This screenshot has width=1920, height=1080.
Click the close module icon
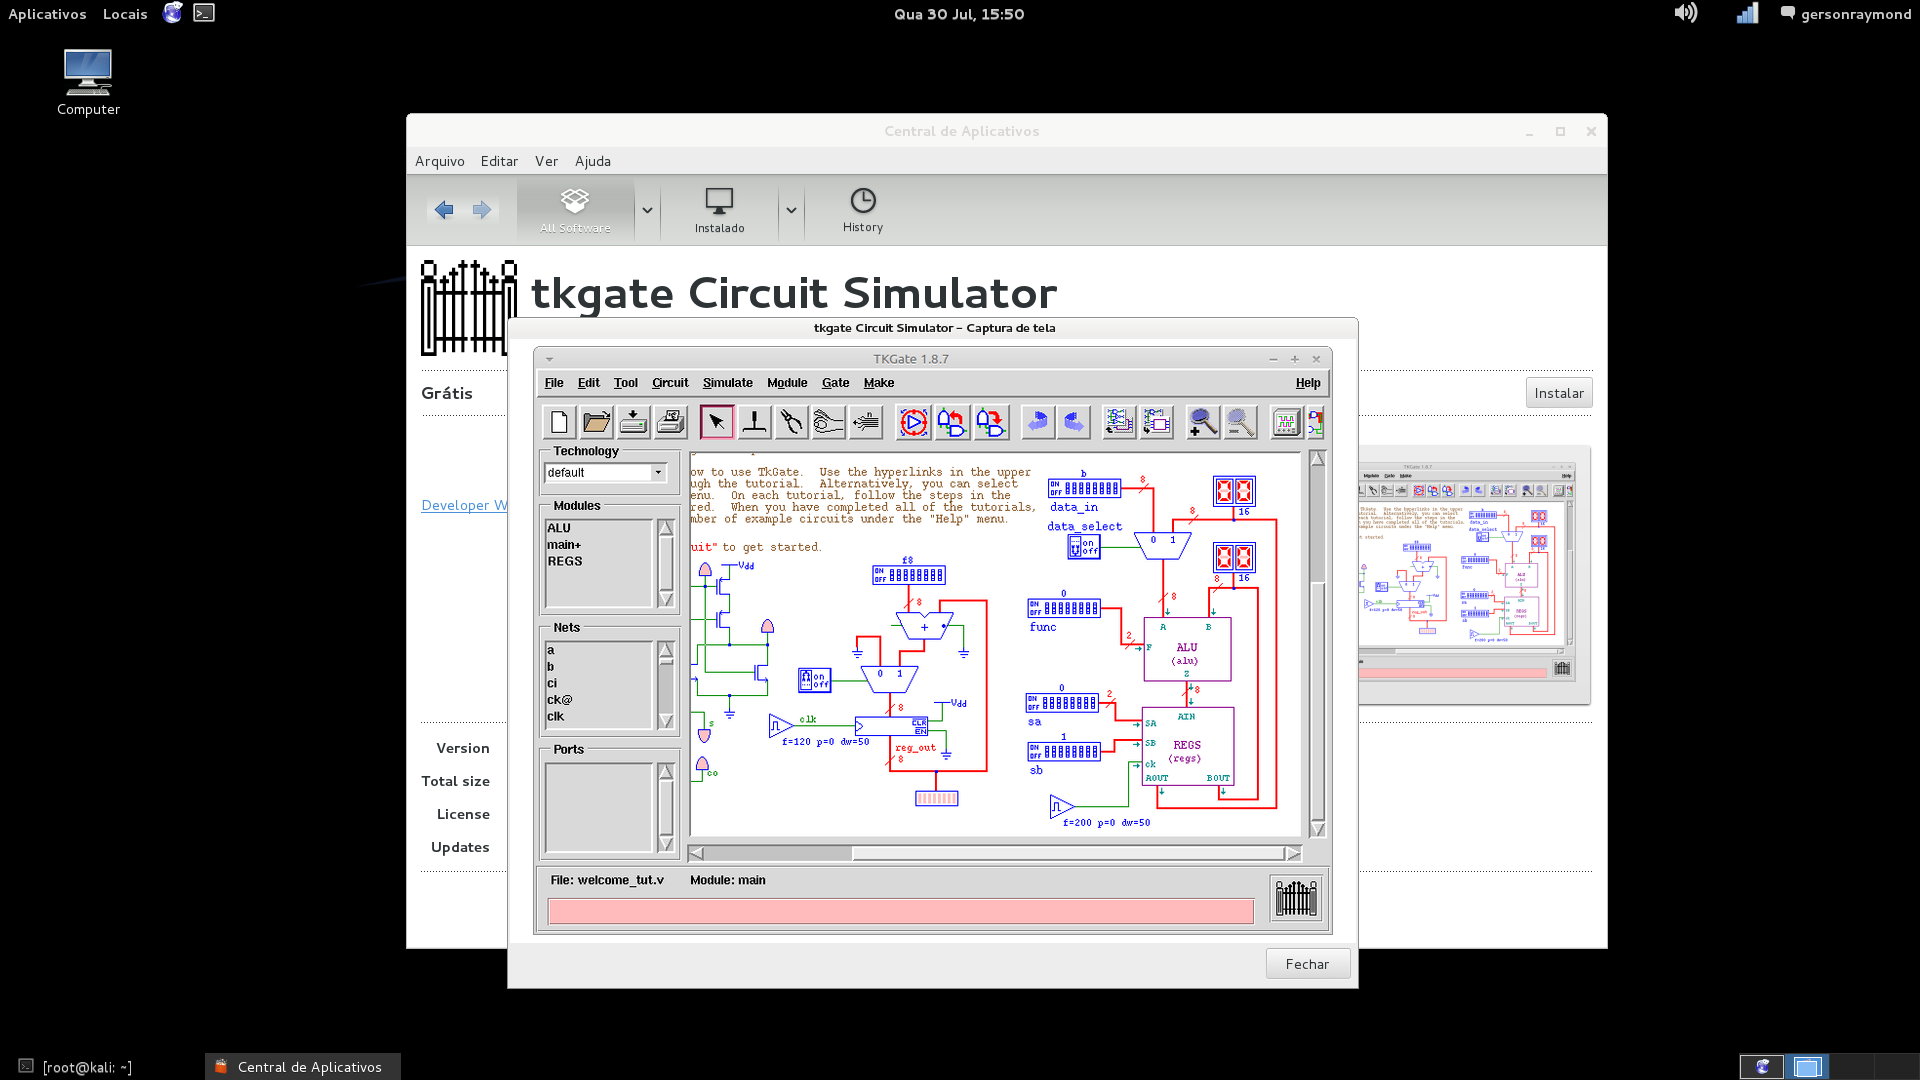point(1156,422)
